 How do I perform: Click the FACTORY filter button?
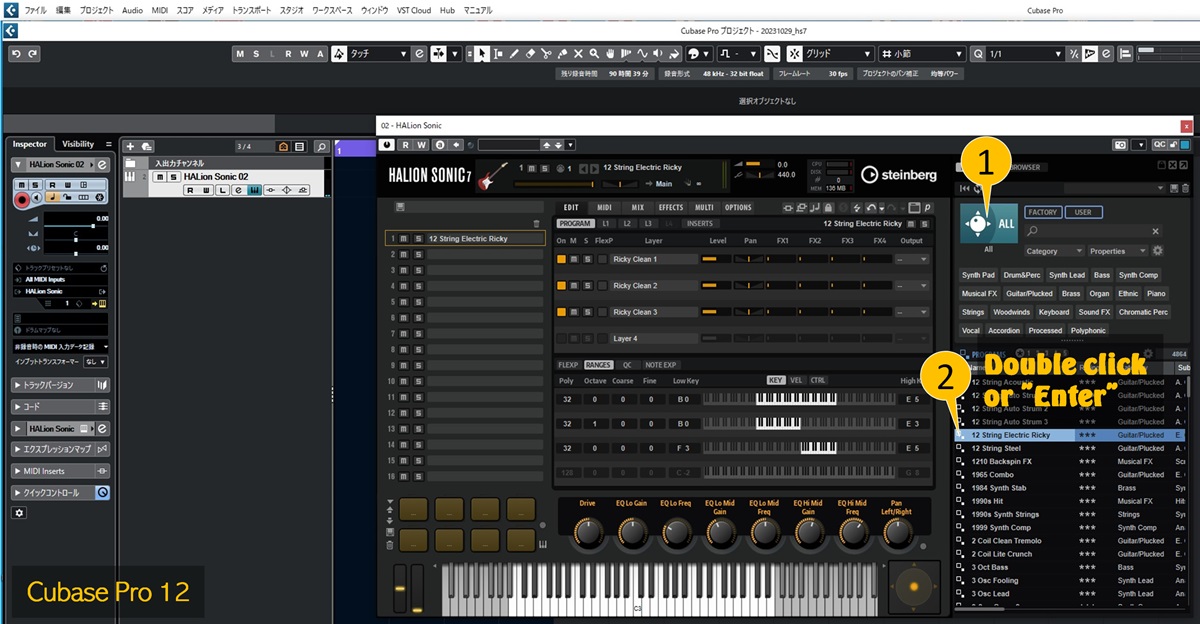click(x=1043, y=212)
